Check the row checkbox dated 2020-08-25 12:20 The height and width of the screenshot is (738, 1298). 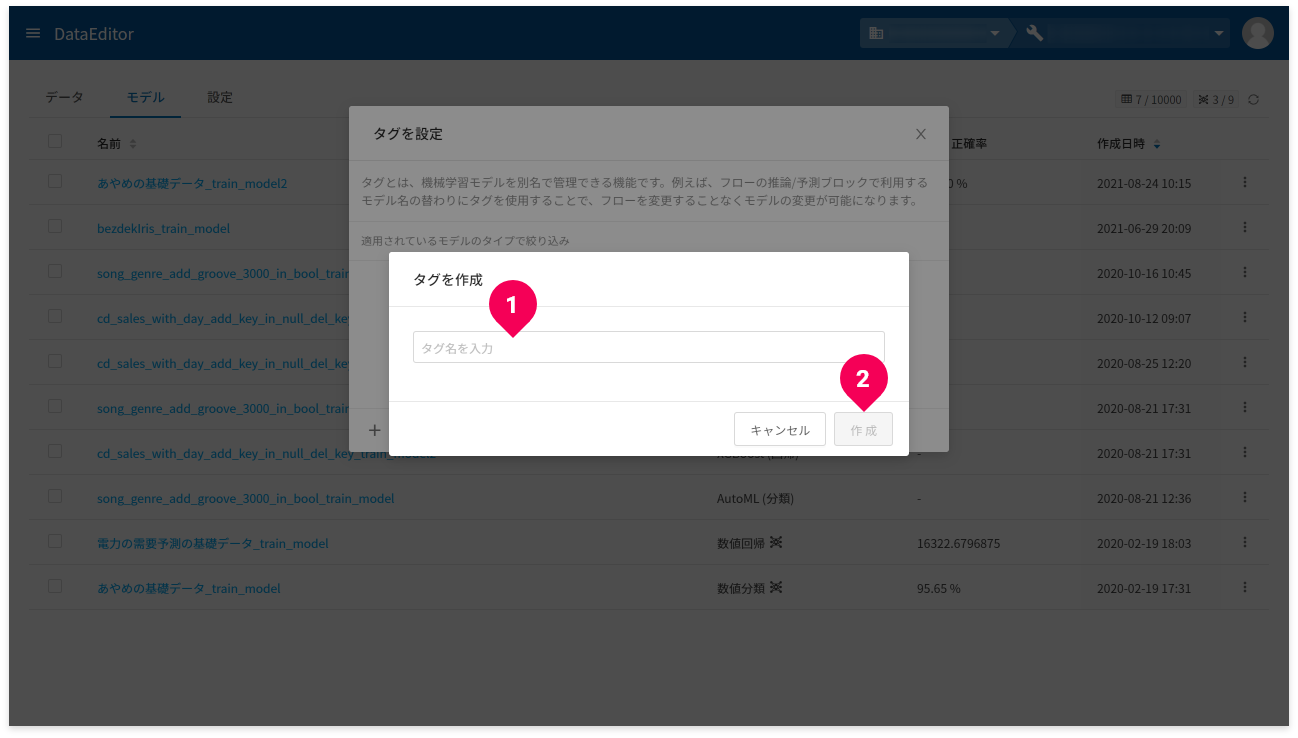click(55, 361)
